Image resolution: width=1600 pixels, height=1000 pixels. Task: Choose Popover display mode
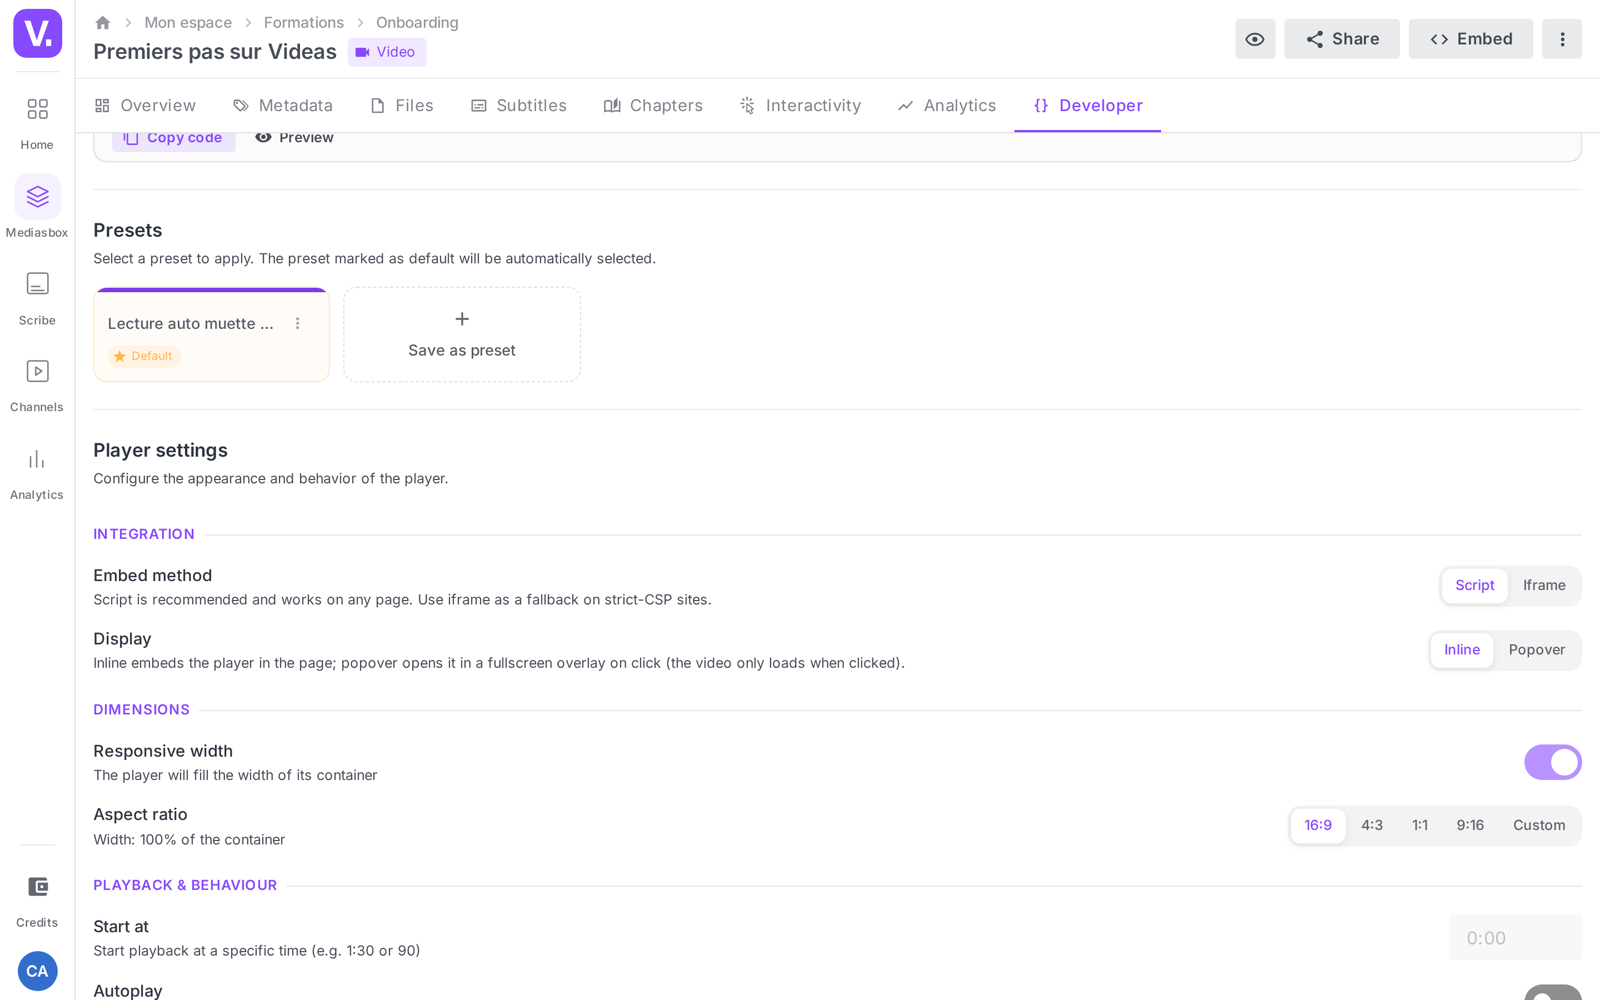click(1537, 650)
